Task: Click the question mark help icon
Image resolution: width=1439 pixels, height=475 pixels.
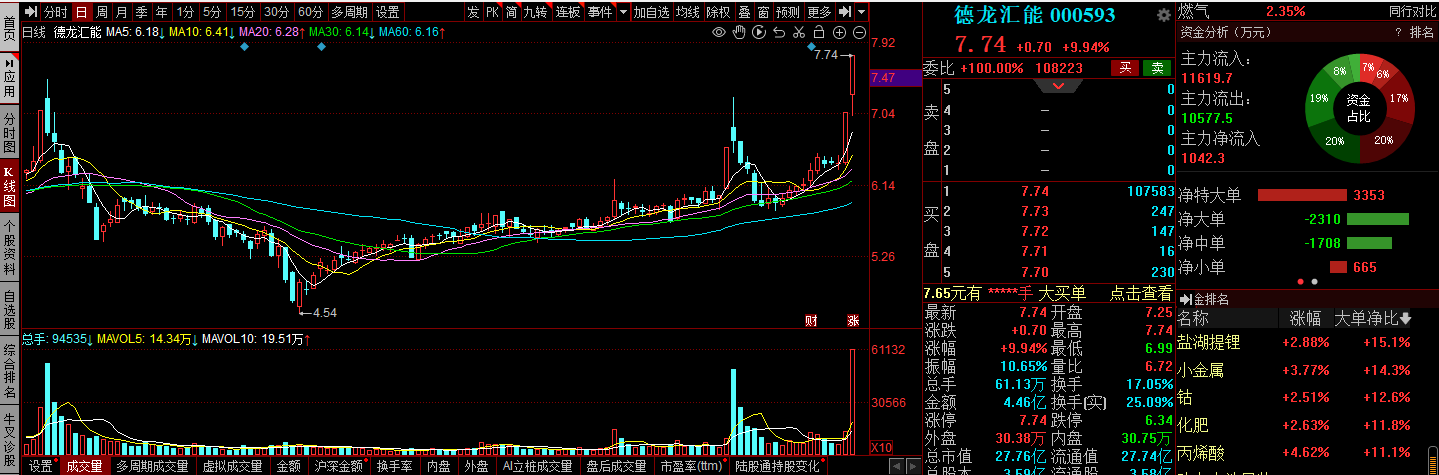Action: click(1398, 33)
